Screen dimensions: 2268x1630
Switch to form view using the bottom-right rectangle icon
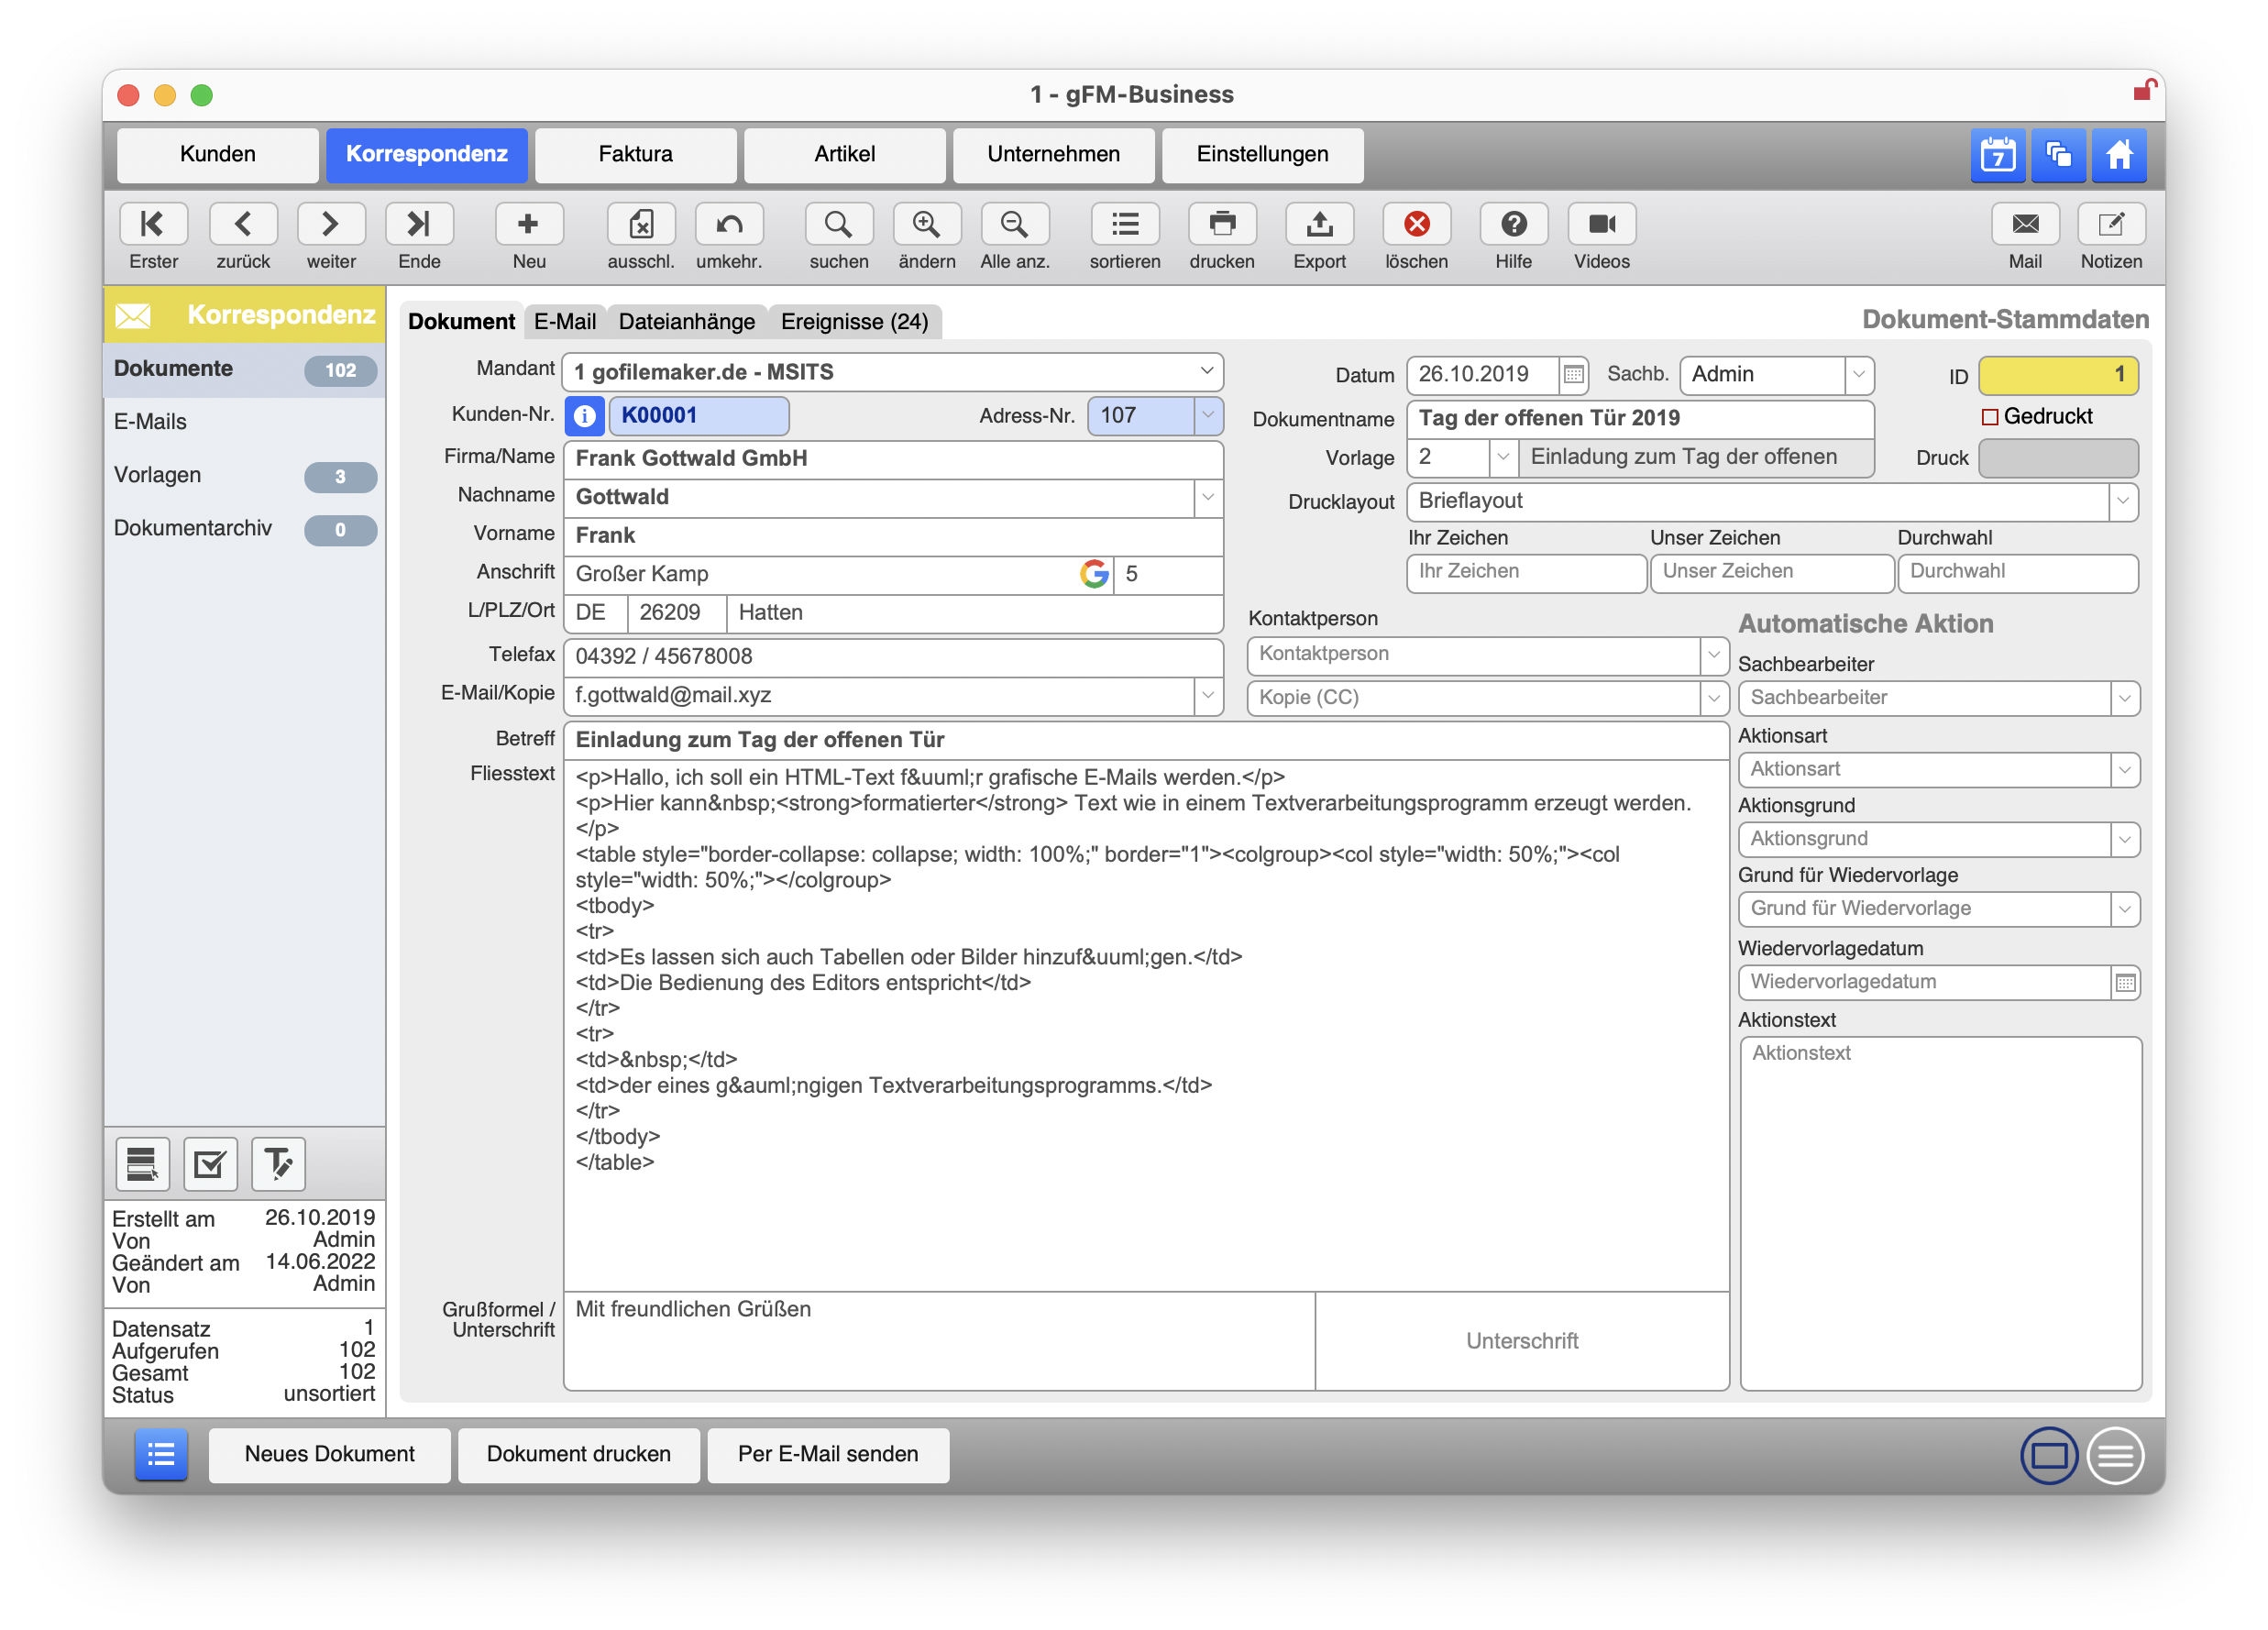pyautogui.click(x=2048, y=1455)
